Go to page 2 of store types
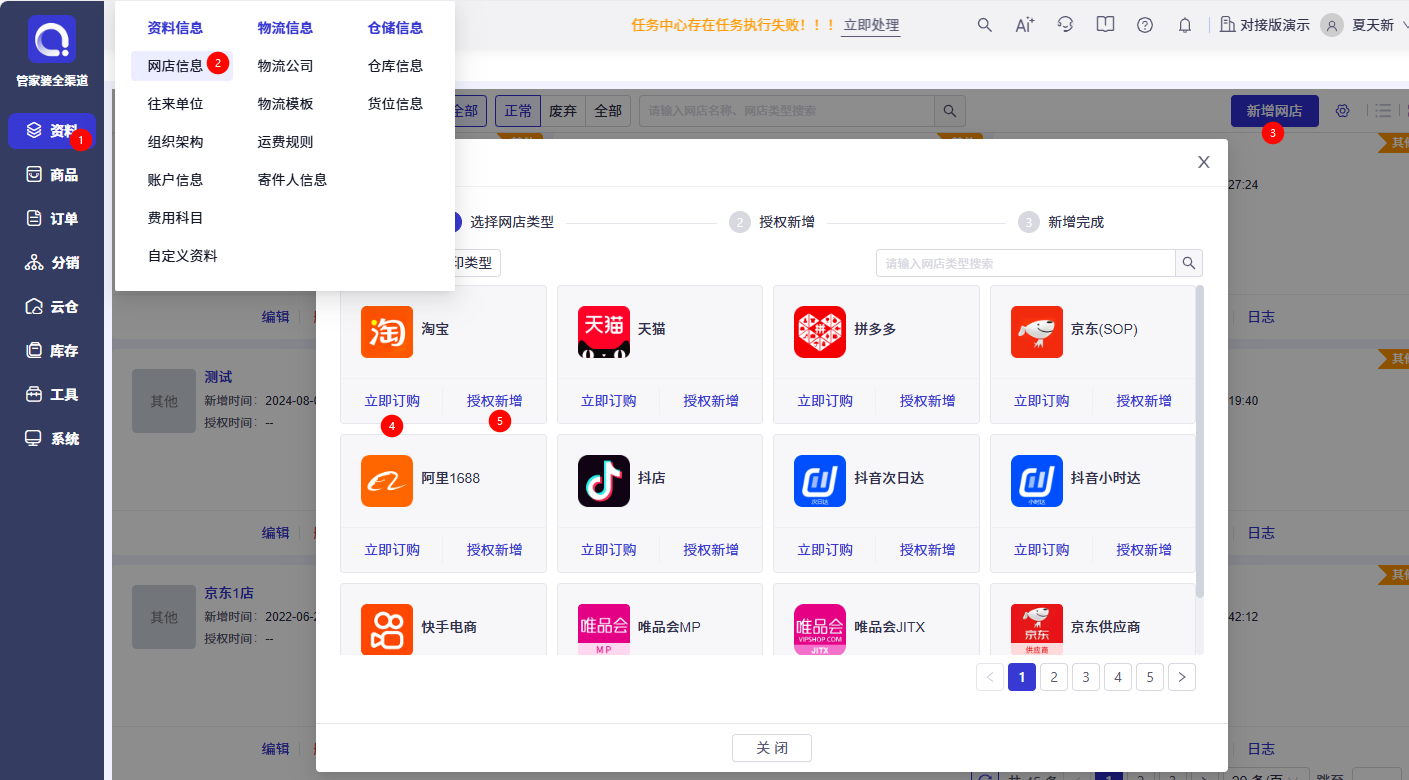Viewport: 1409px width, 780px height. 1053,677
